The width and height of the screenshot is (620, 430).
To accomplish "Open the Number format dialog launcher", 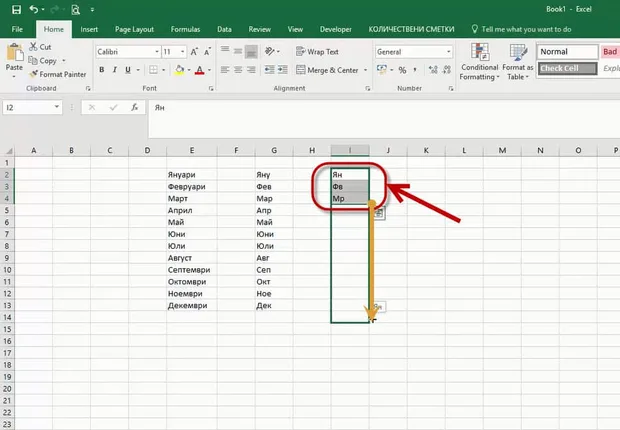I will 450,89.
